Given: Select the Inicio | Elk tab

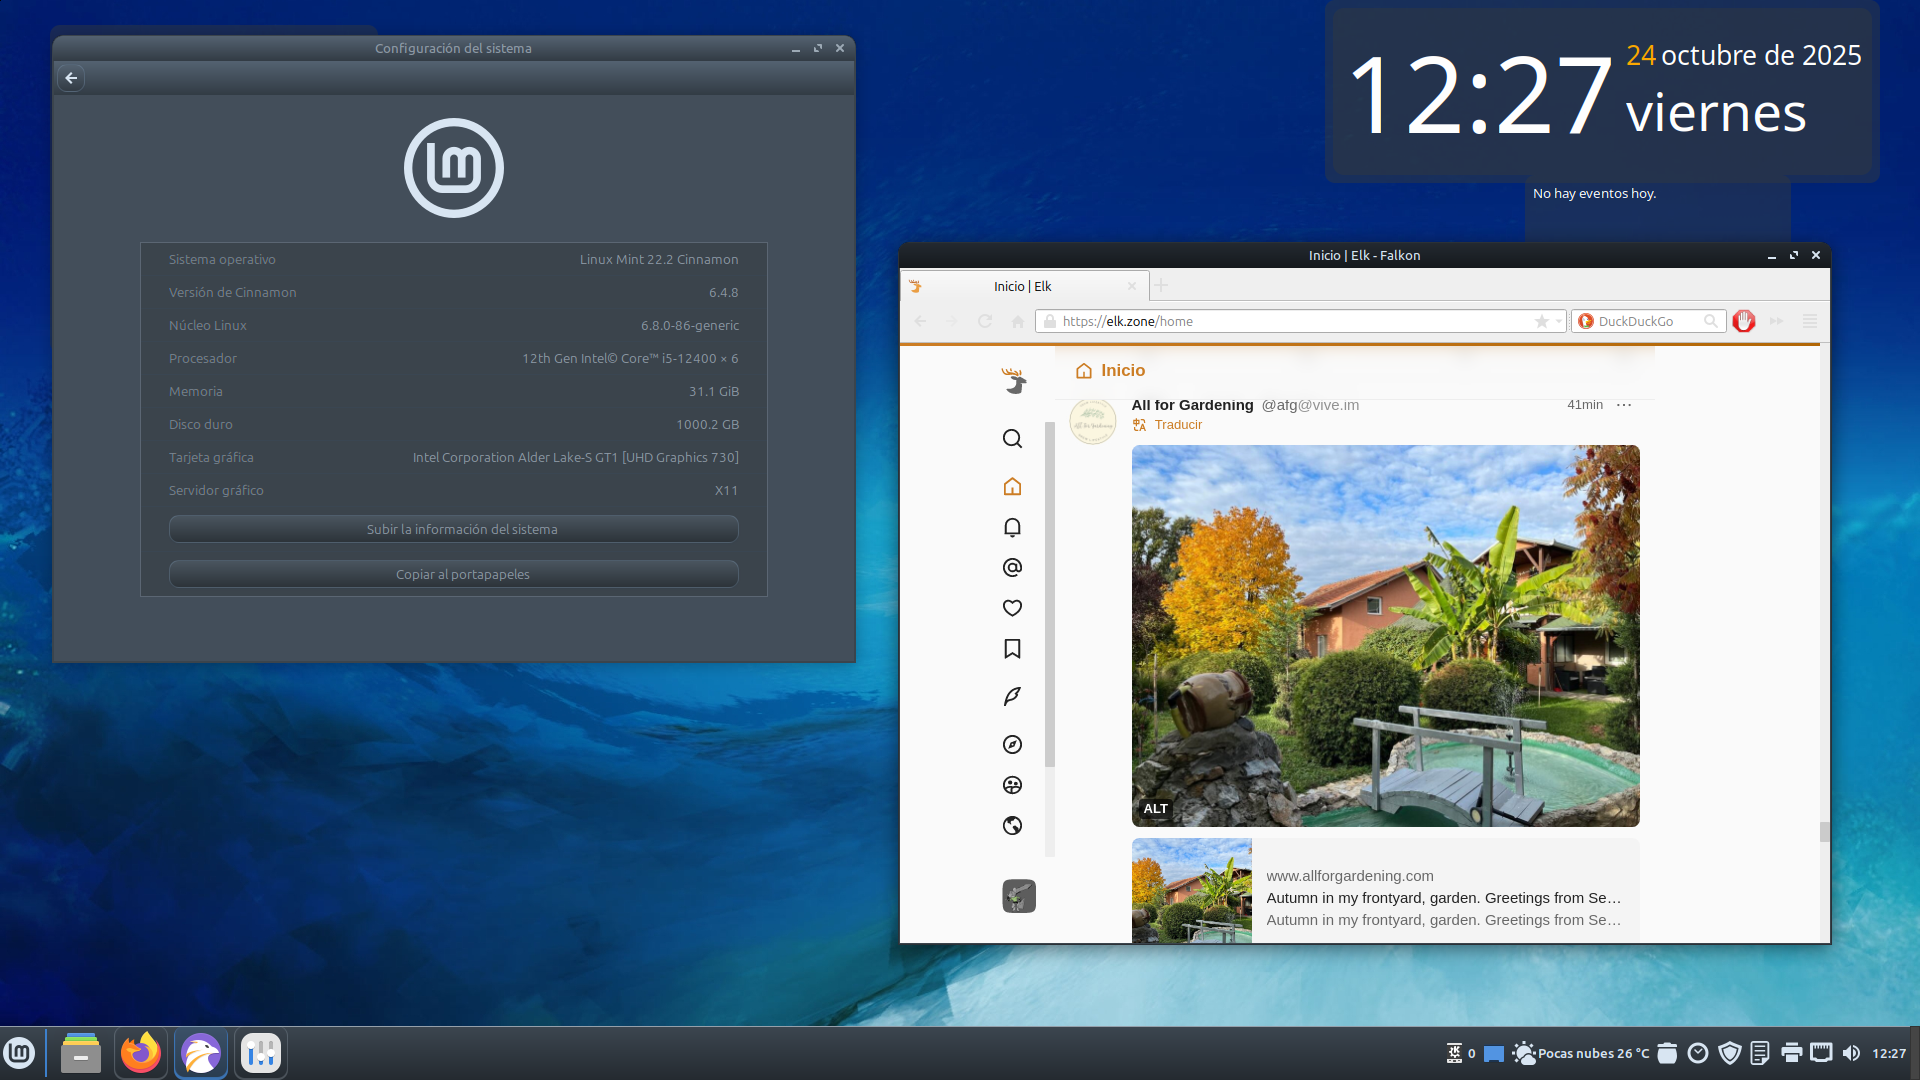Looking at the screenshot, I should pos(1022,286).
